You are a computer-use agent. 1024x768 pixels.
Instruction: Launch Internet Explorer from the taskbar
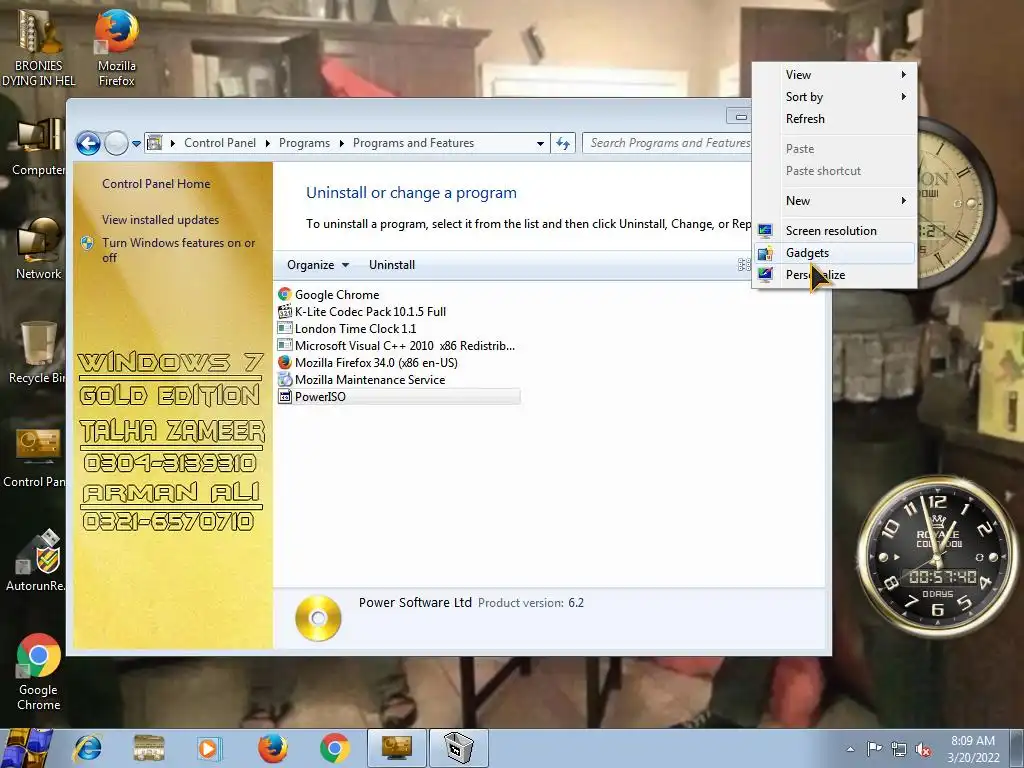pos(88,748)
